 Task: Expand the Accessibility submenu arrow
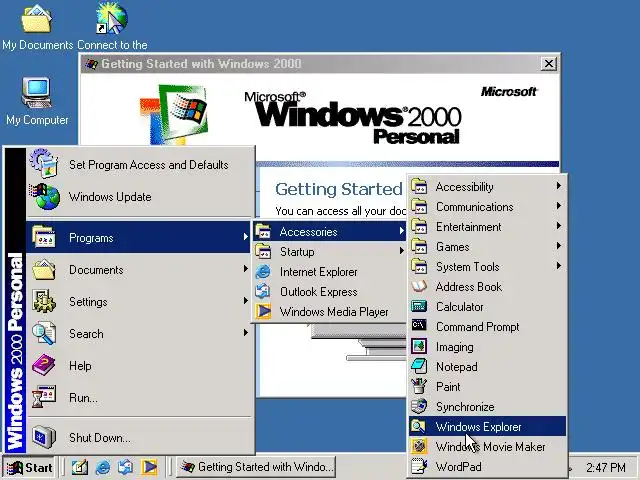558,186
